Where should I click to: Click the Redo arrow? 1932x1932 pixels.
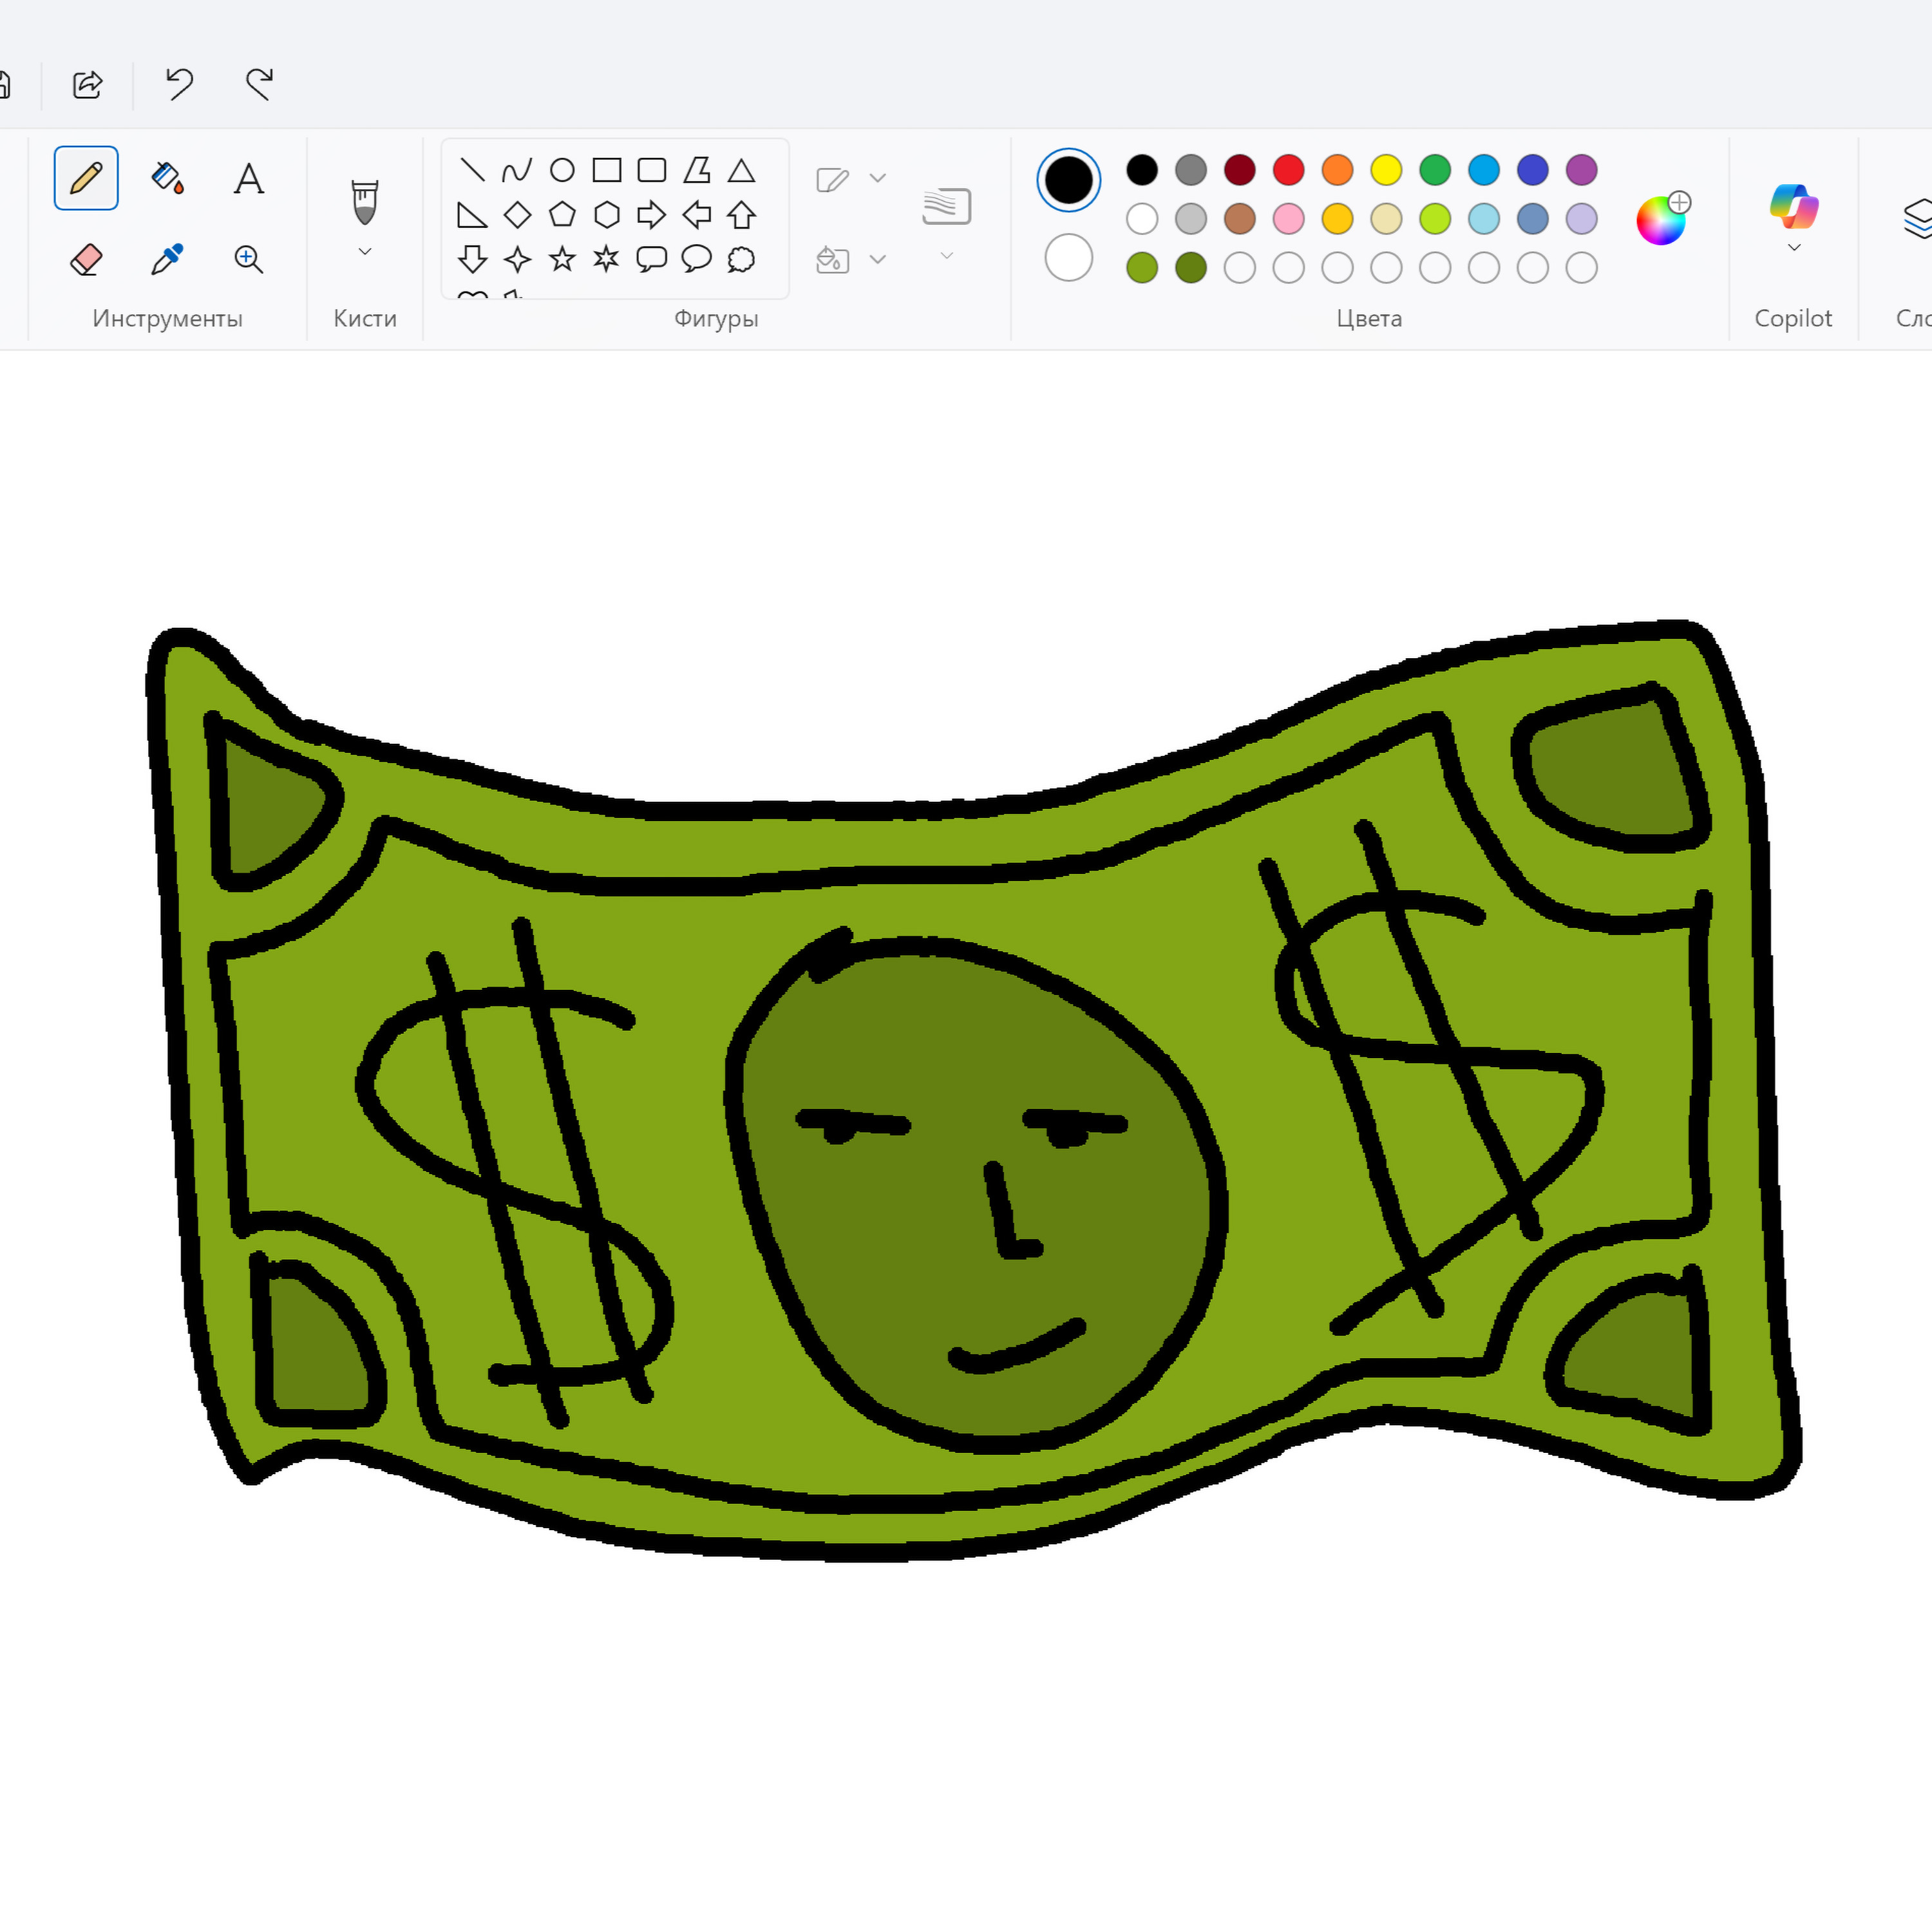tap(259, 84)
